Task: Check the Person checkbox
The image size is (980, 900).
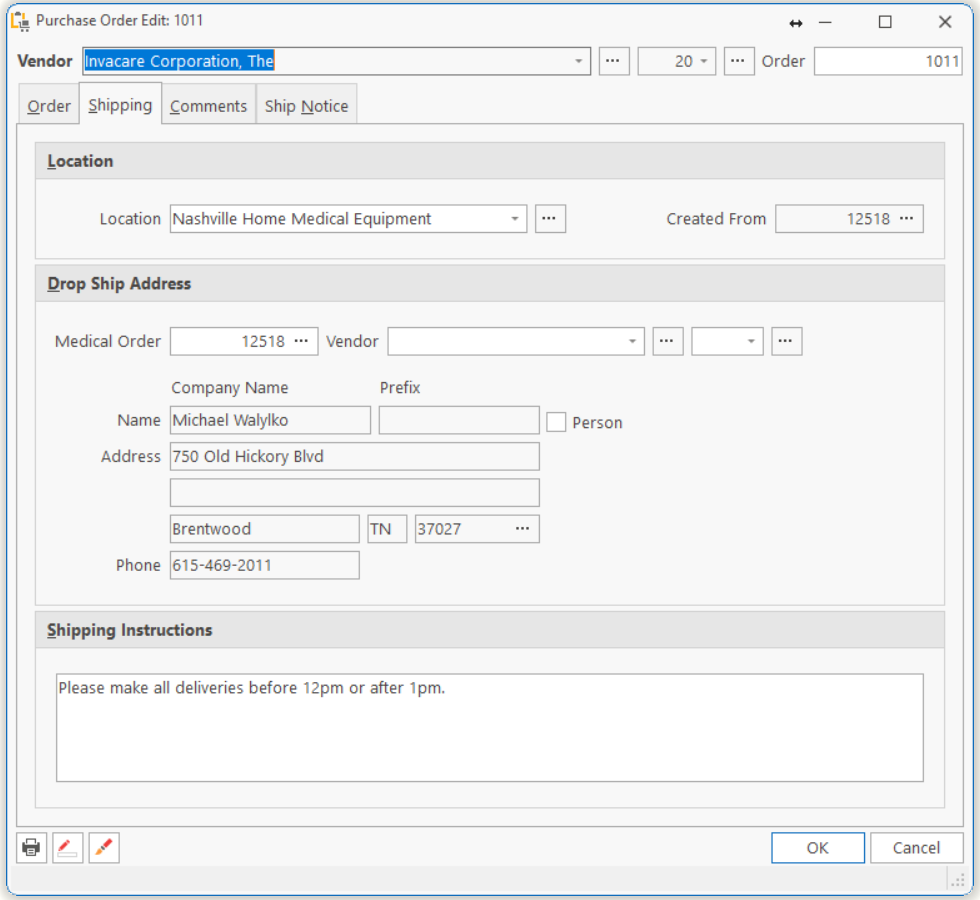Action: (x=557, y=422)
